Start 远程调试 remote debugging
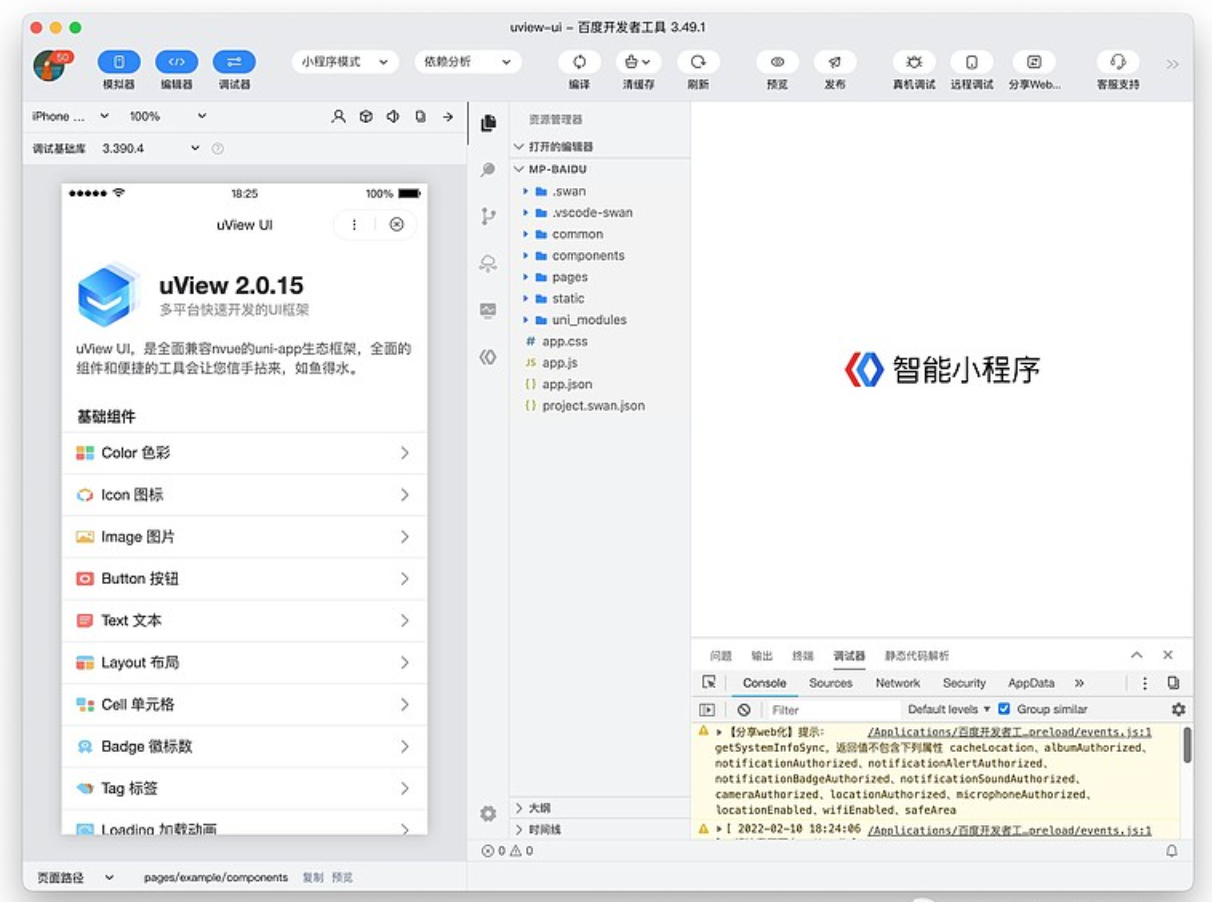The height and width of the screenshot is (902, 1212). [972, 62]
